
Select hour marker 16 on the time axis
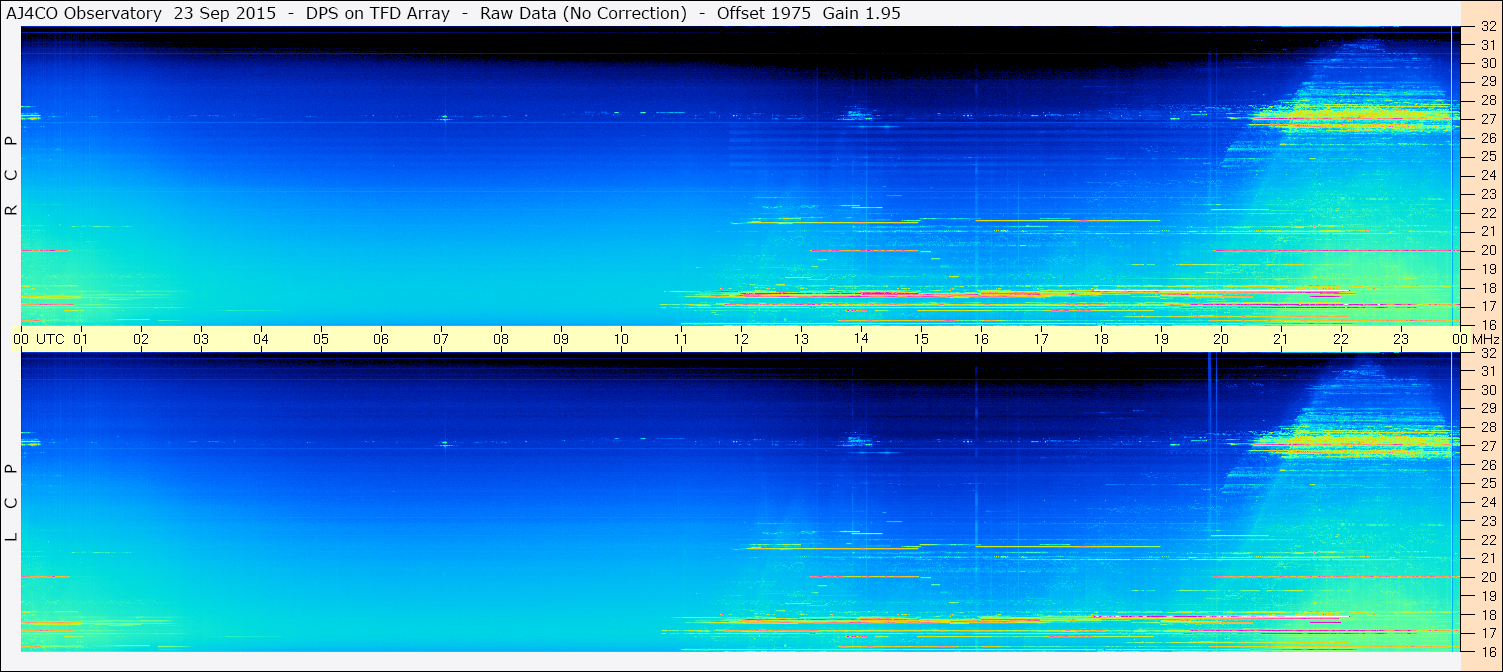tap(981, 339)
